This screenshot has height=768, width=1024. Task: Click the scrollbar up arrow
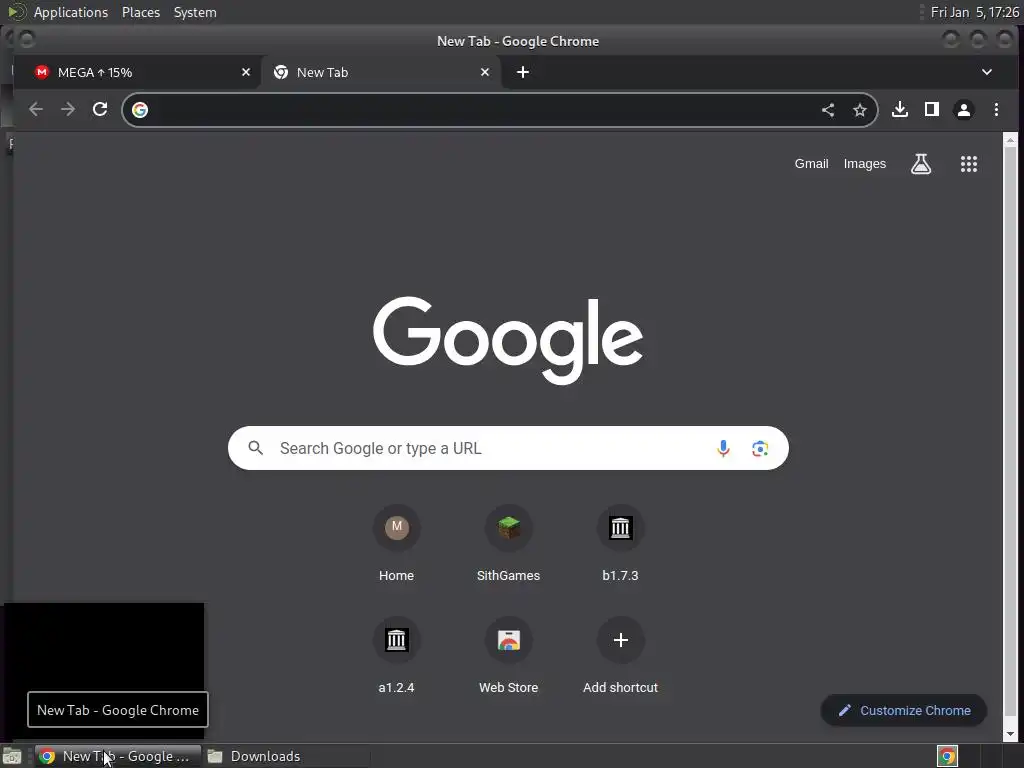[x=1010, y=140]
